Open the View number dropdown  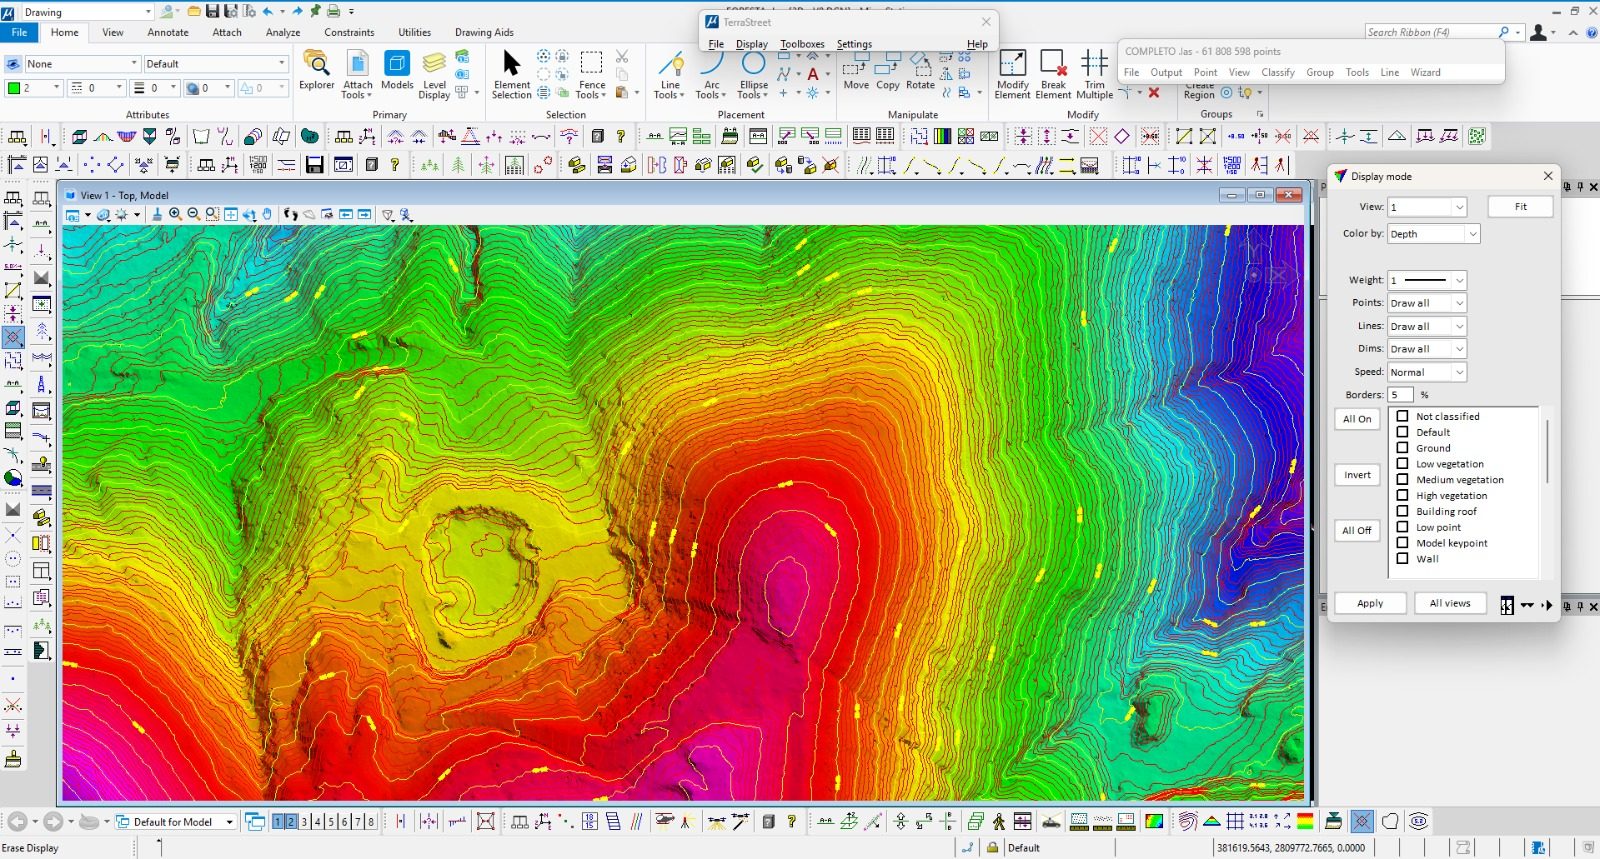point(1427,207)
